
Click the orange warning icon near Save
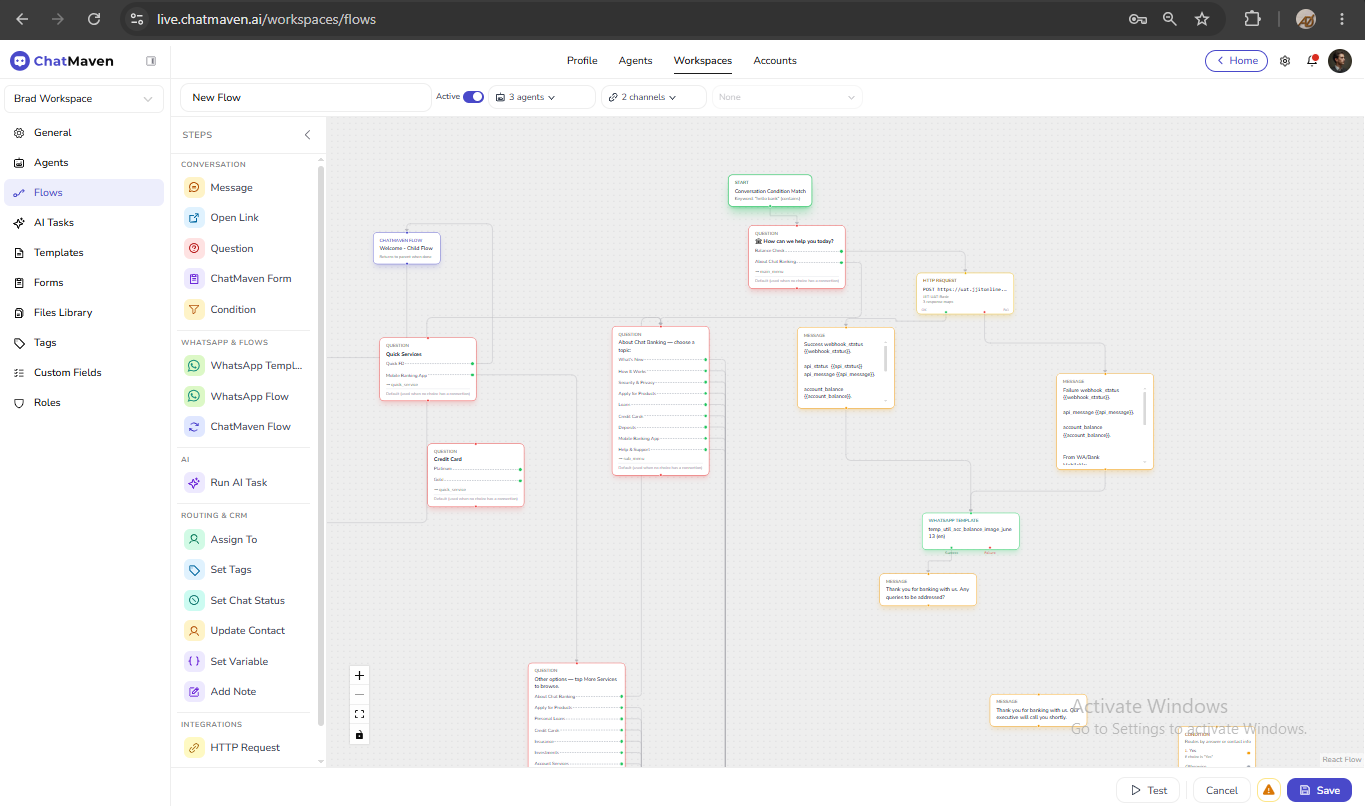point(1269,790)
